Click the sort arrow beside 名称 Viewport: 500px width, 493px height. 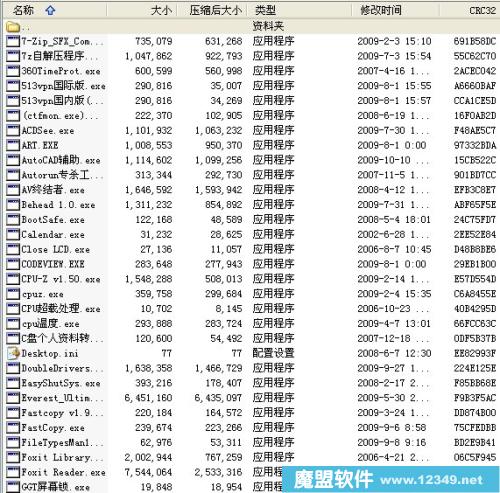pyautogui.click(x=50, y=11)
